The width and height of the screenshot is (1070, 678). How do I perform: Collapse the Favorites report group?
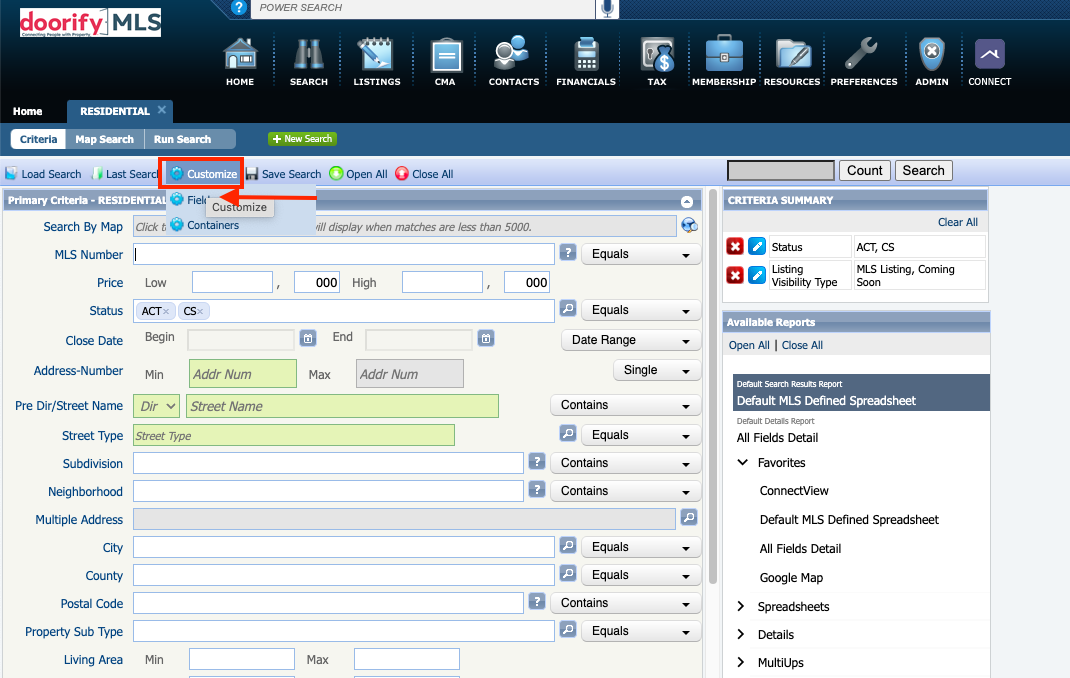(x=742, y=463)
